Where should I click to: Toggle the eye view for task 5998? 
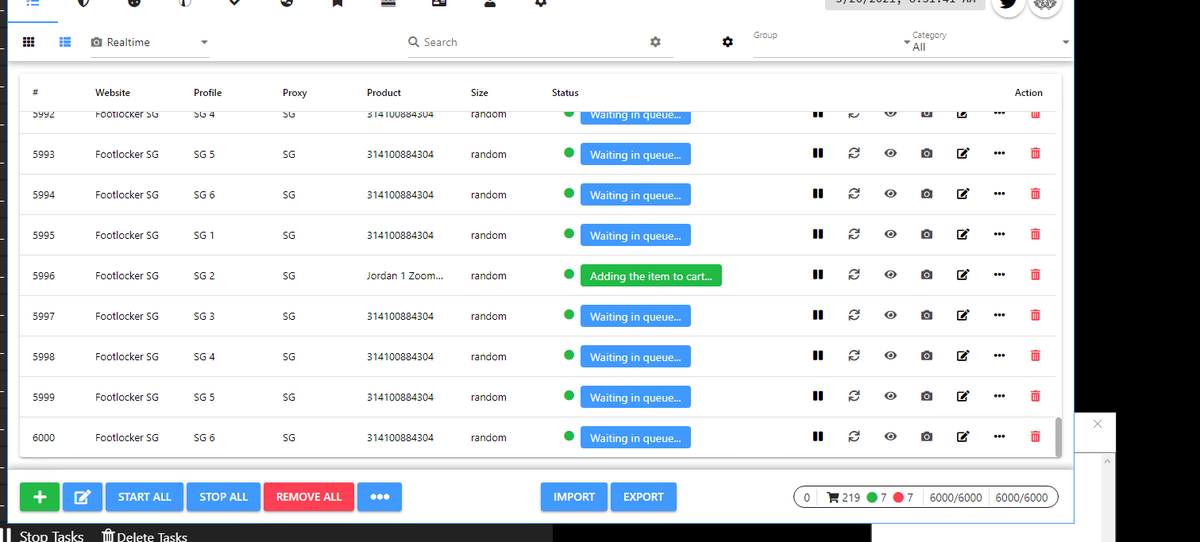tap(890, 356)
